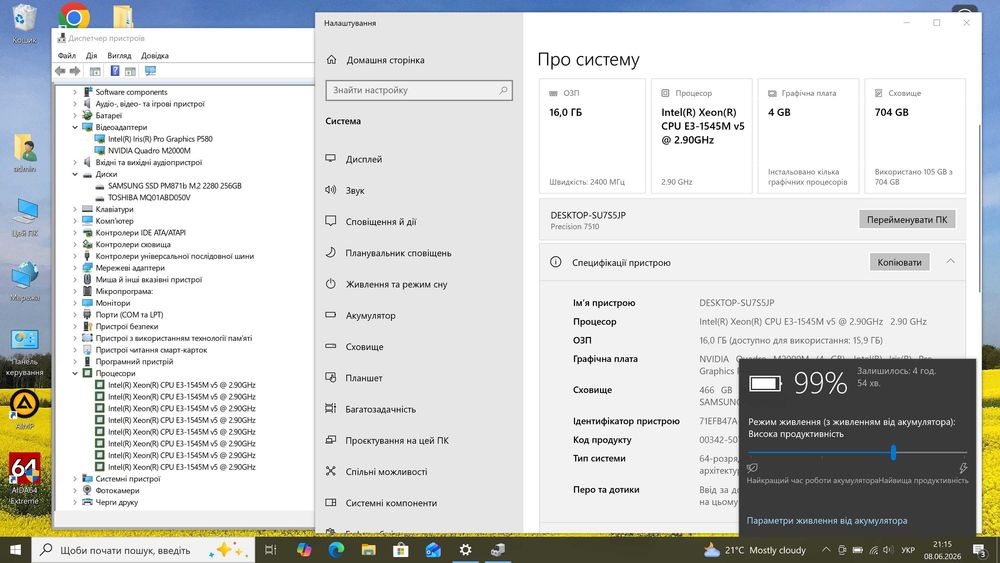Viewport: 1000px width, 563px height.
Task: Open the File (Файл) menu
Action: click(66, 55)
